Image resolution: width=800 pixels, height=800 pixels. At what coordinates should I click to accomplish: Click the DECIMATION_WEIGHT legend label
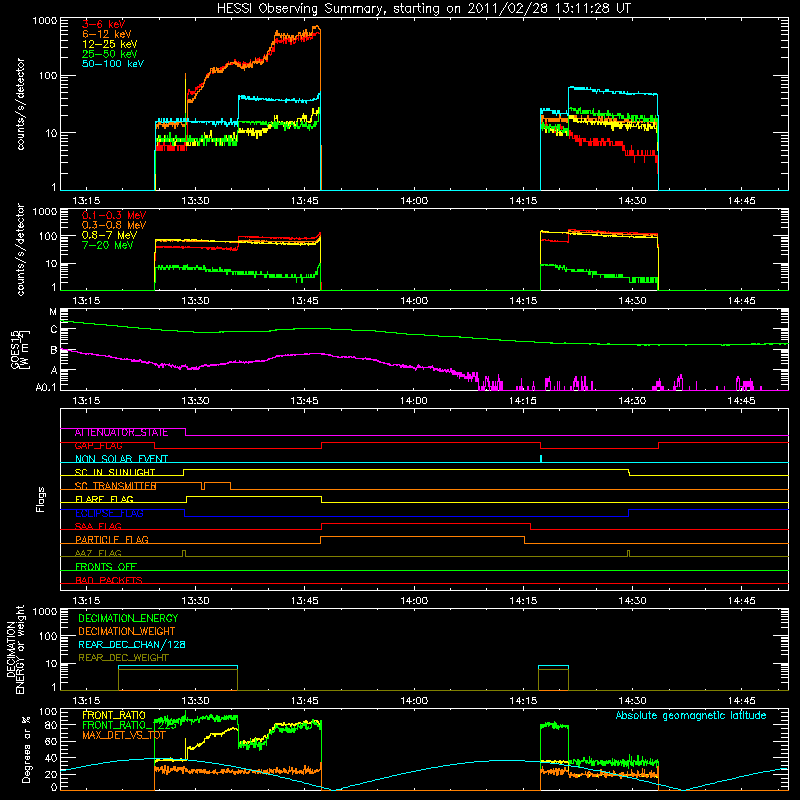[x=127, y=632]
